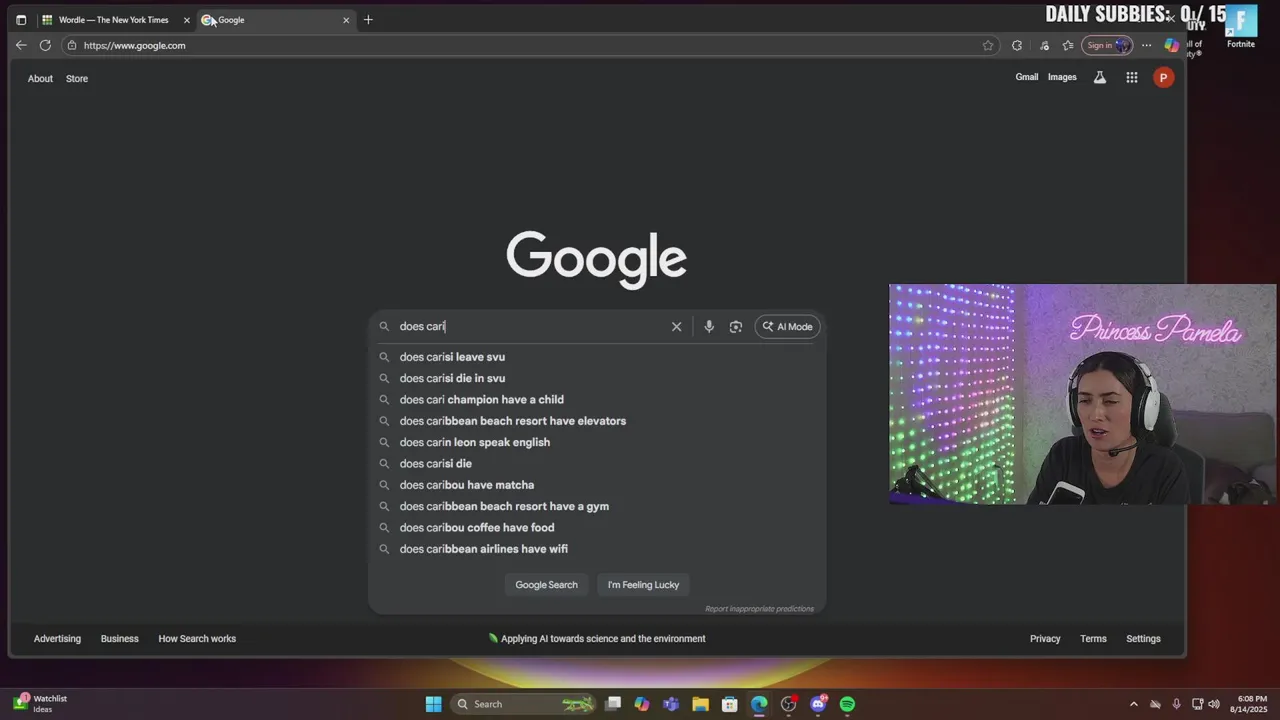The width and height of the screenshot is (1280, 720).
Task: Open Microsoft Store from taskbar
Action: [x=730, y=704]
